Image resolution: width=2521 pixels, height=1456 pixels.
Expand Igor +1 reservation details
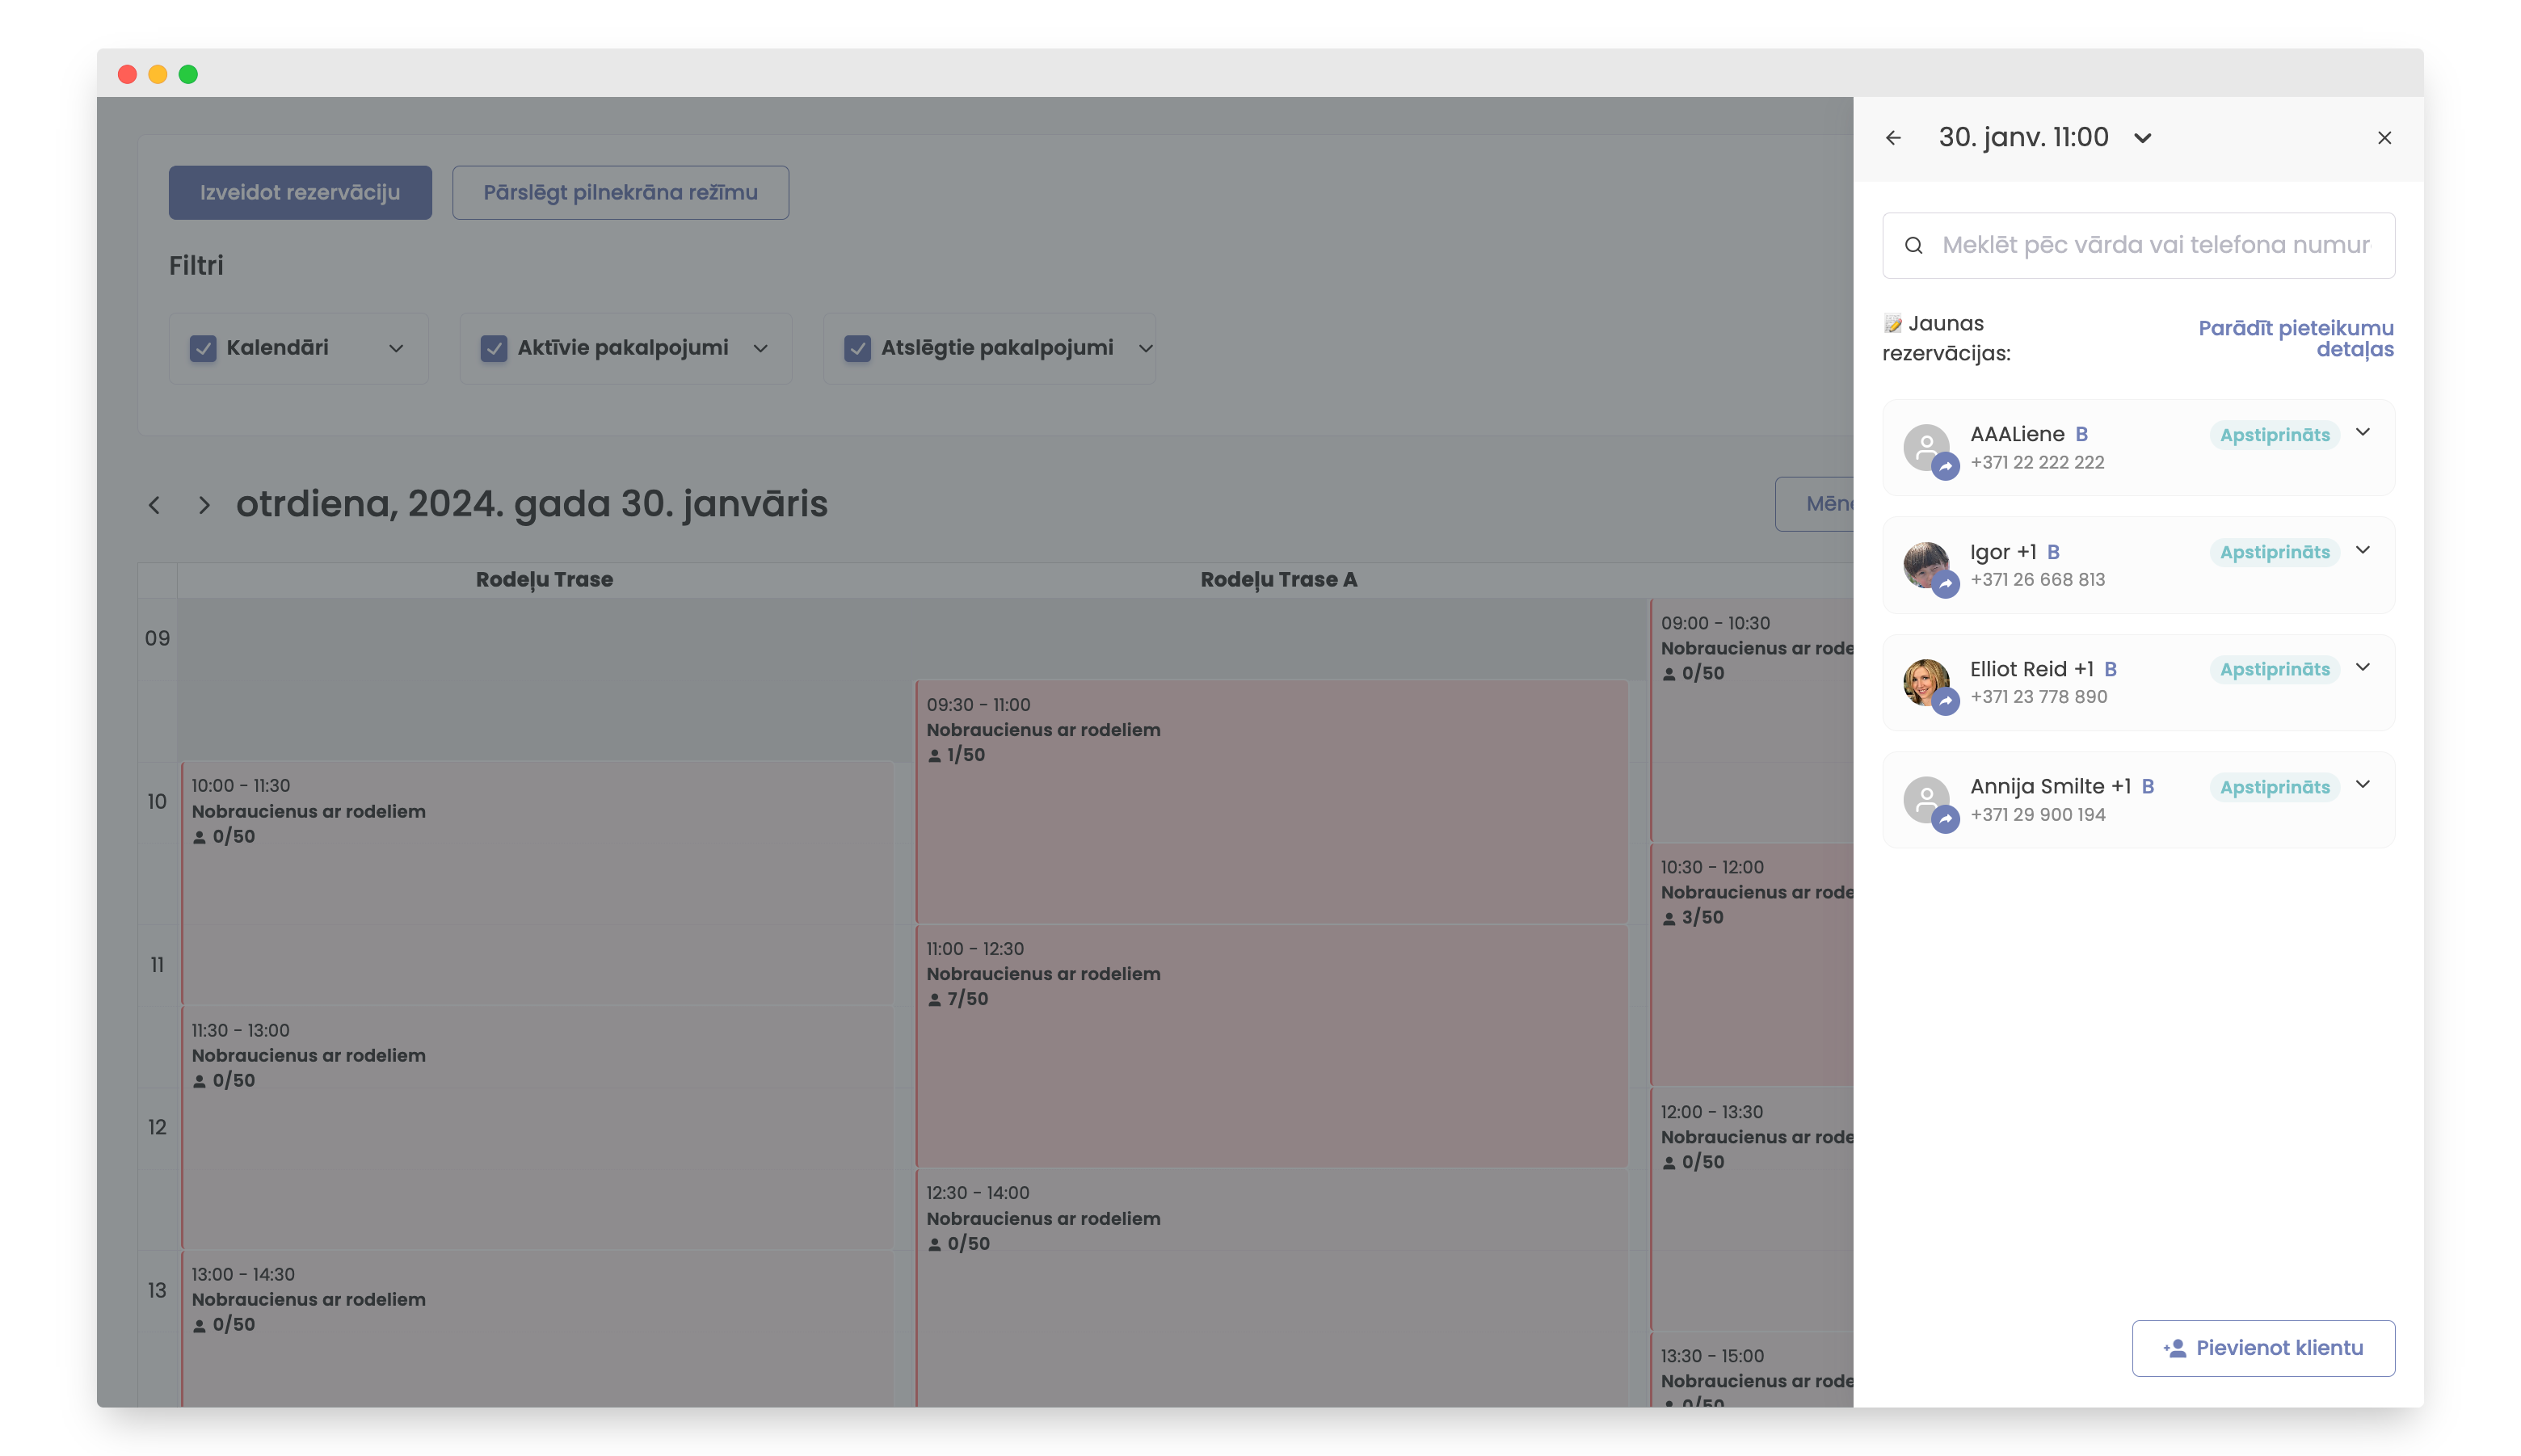pos(2363,550)
